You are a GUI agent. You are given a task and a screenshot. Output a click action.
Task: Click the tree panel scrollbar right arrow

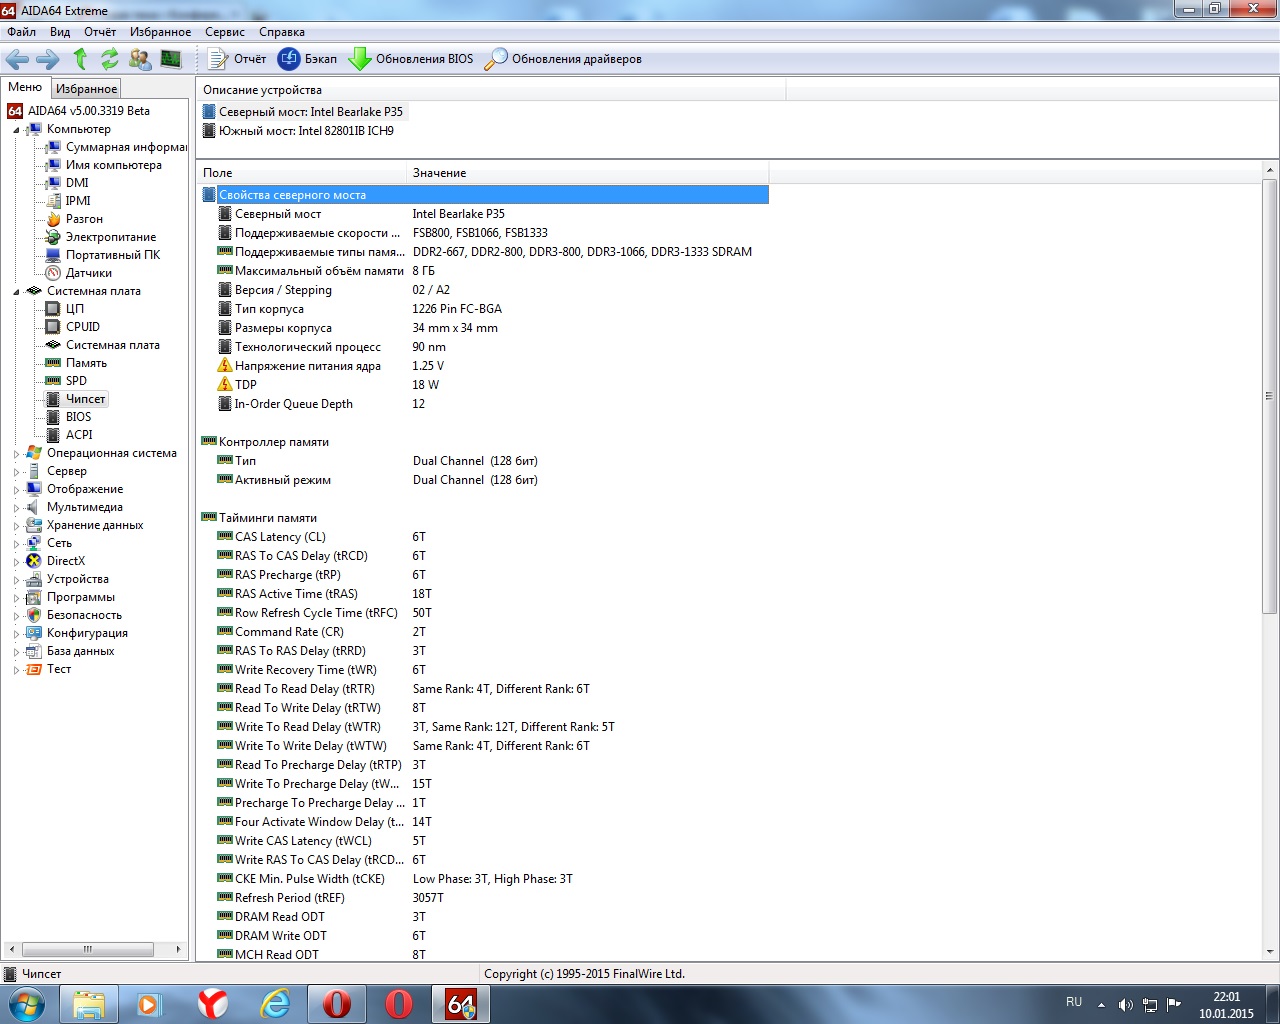click(178, 949)
